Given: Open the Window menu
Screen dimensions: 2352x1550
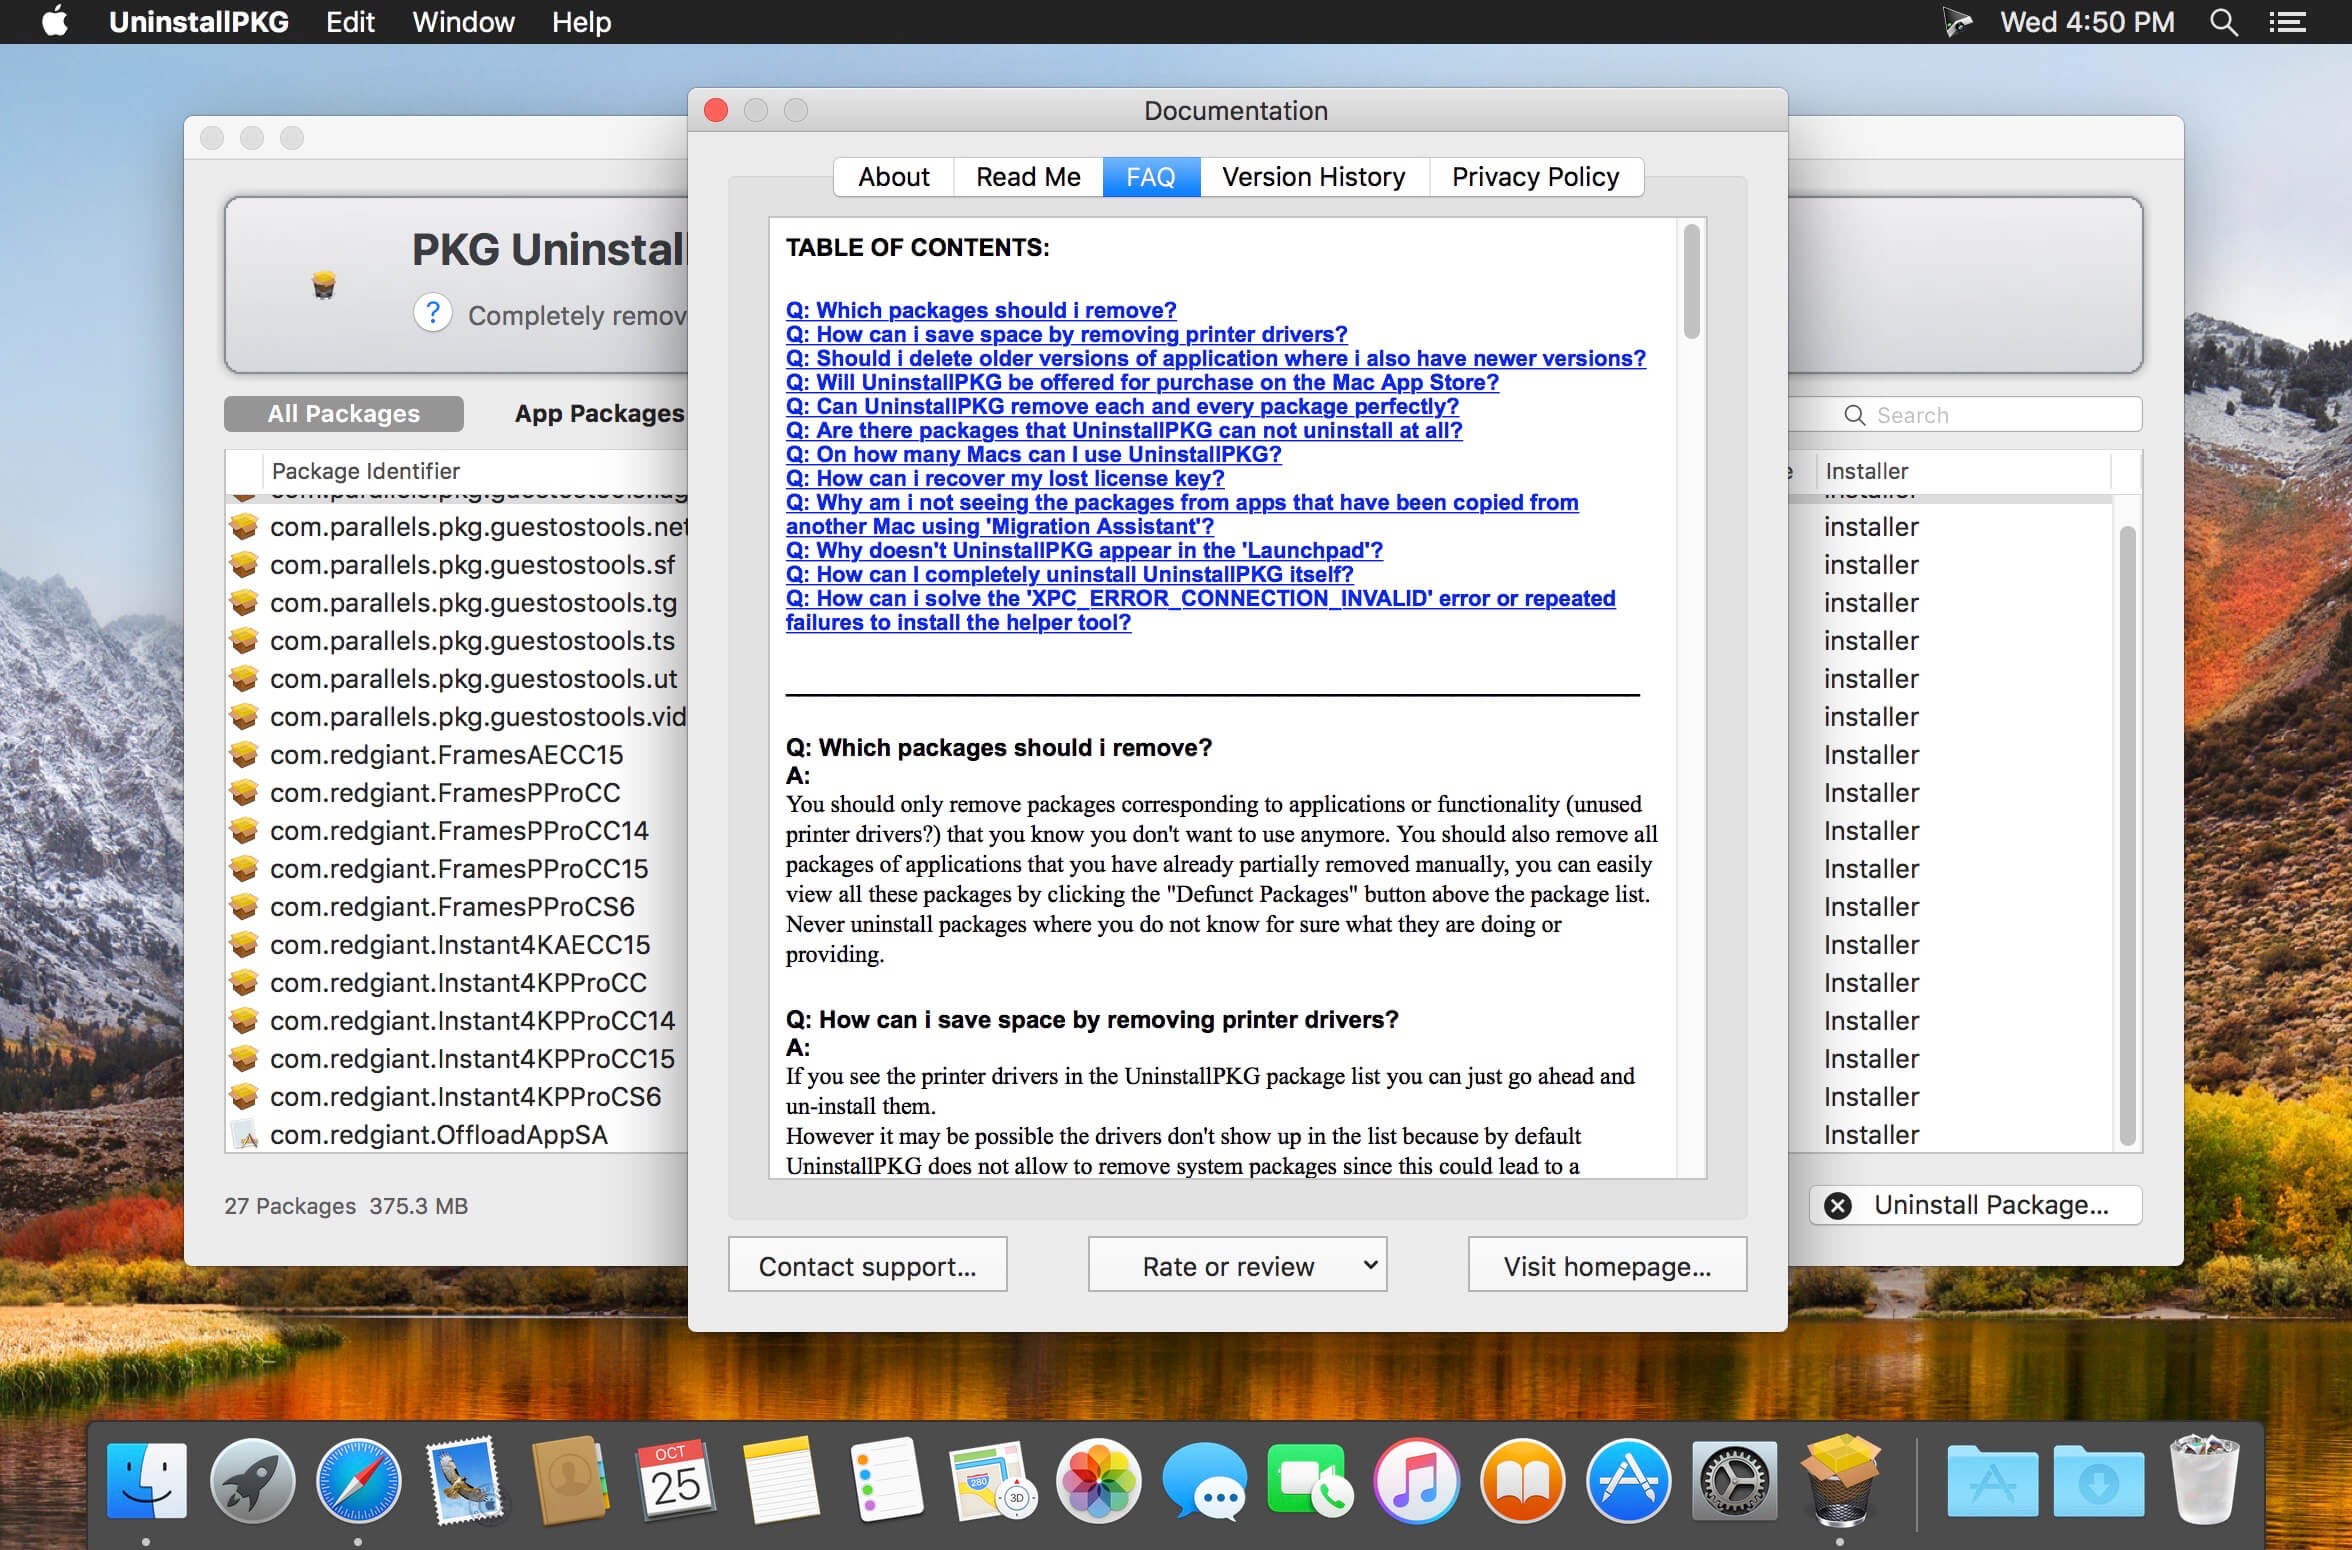Looking at the screenshot, I should tap(463, 22).
